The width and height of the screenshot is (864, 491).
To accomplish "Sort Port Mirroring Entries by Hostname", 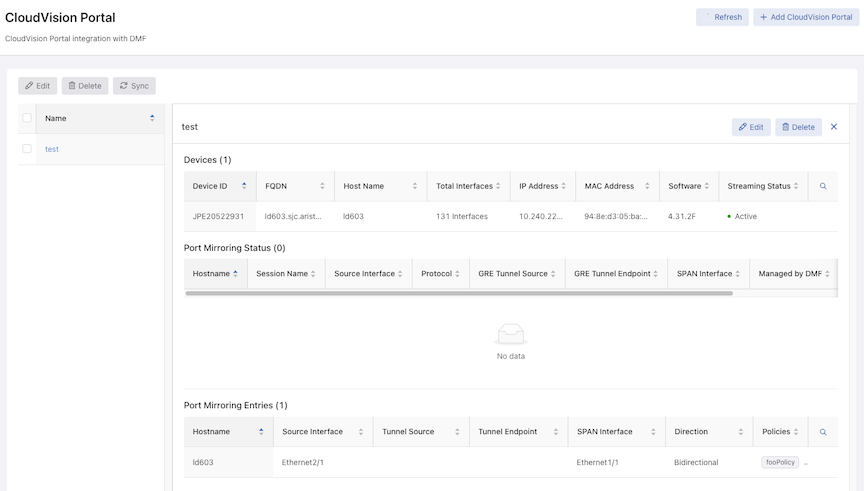I will coord(229,432).
